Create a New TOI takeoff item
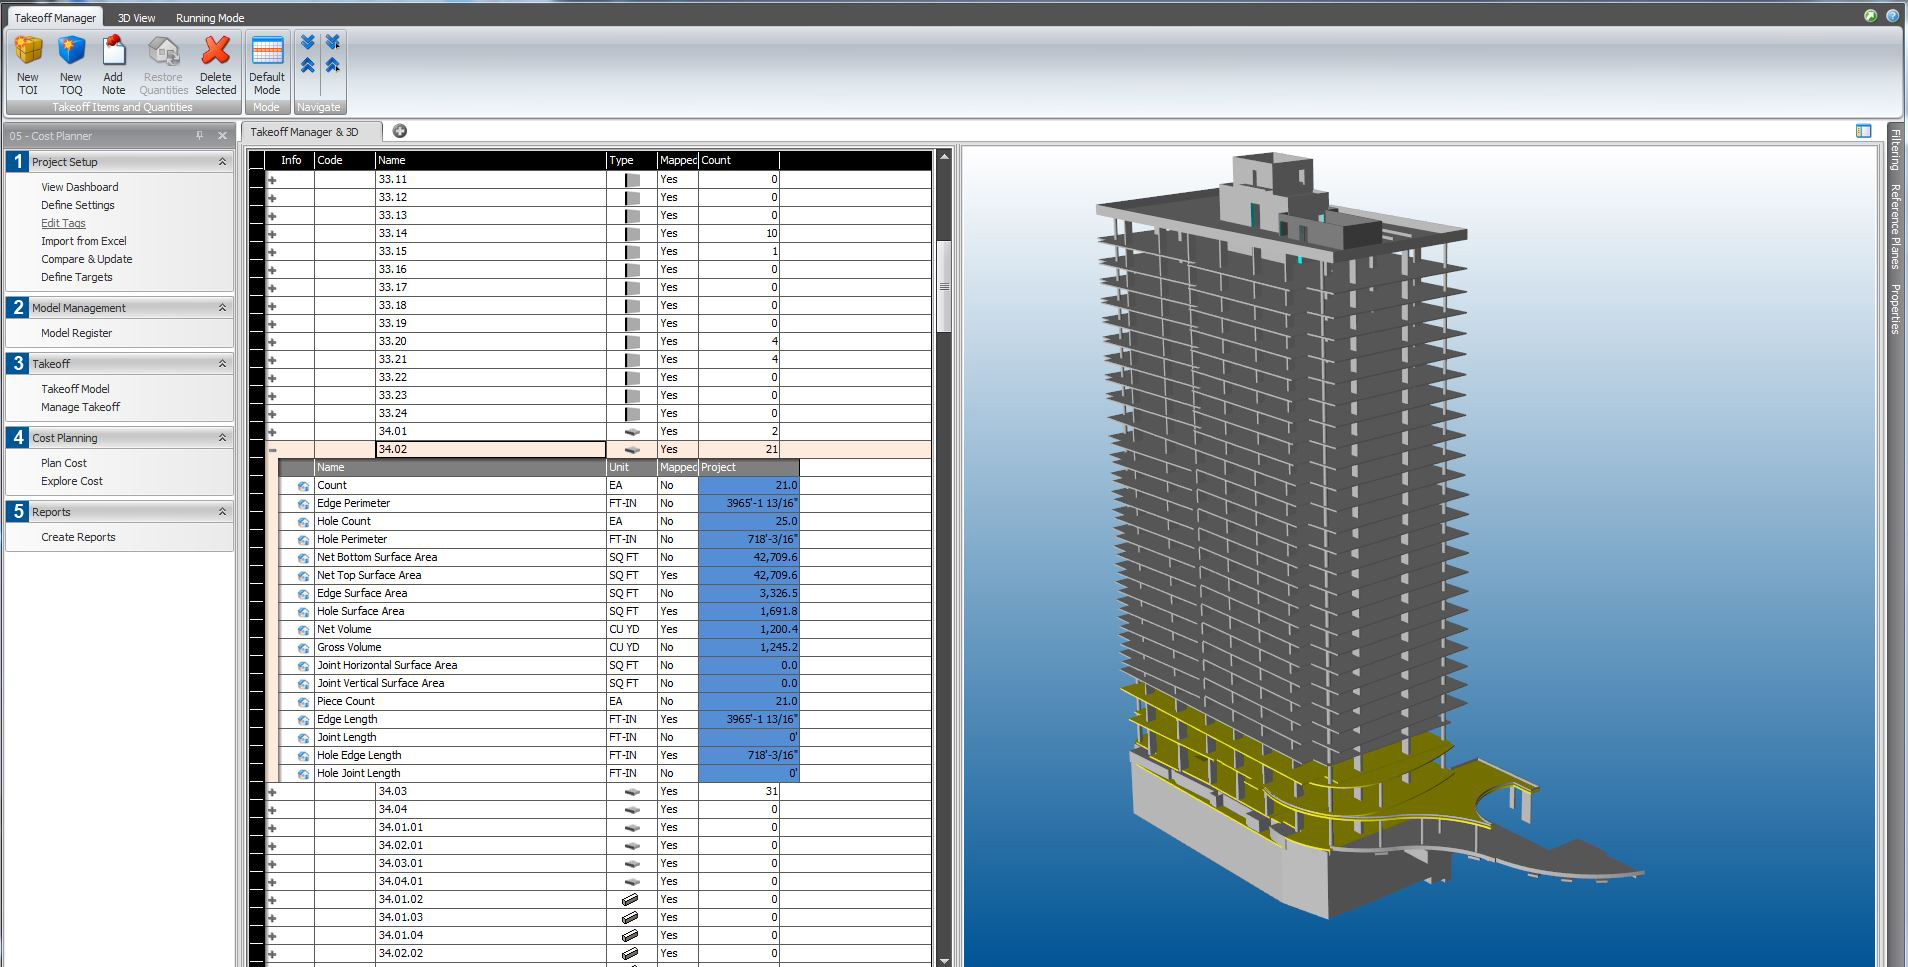Viewport: 1908px width, 967px height. tap(27, 62)
